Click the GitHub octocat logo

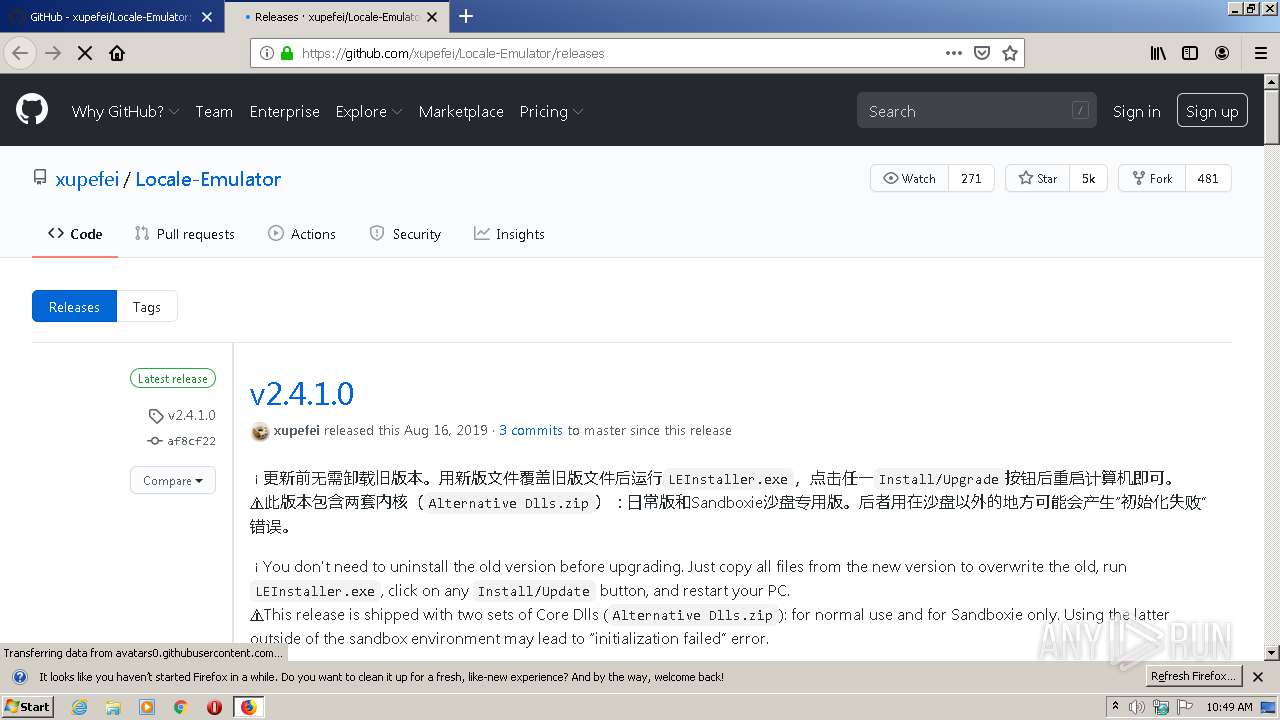[32, 110]
